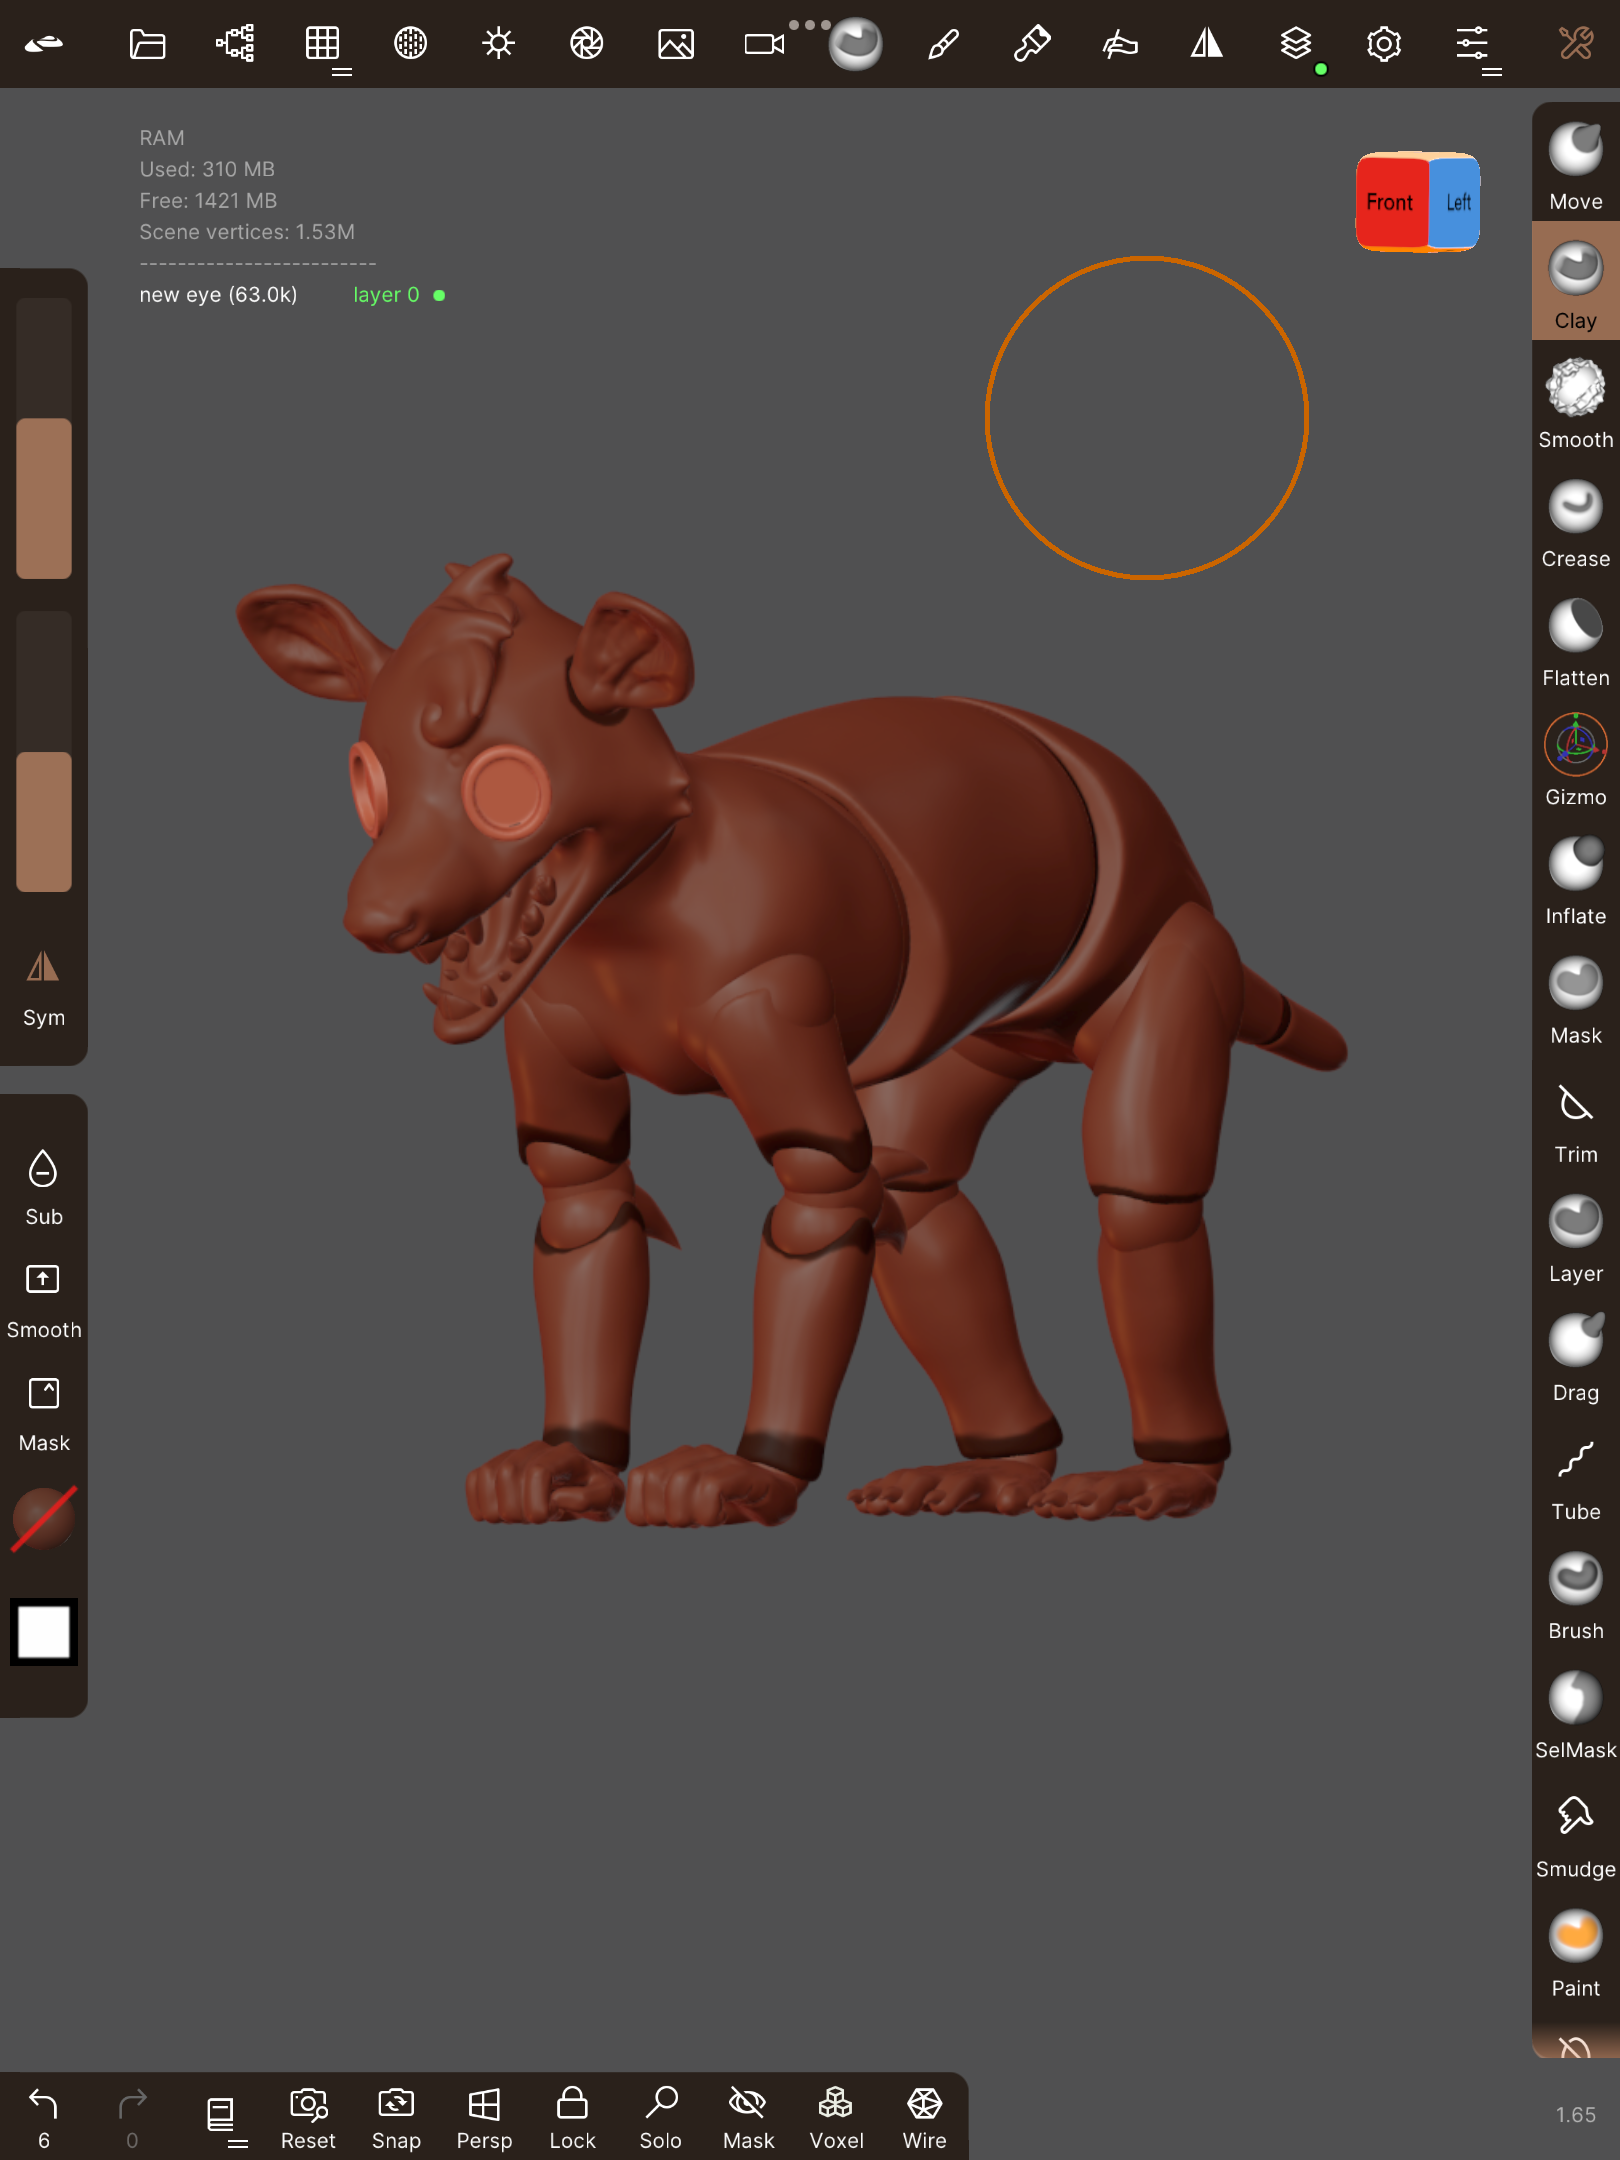The height and width of the screenshot is (2160, 1620).
Task: Select the Mask tool in right toolbar
Action: click(x=1576, y=999)
